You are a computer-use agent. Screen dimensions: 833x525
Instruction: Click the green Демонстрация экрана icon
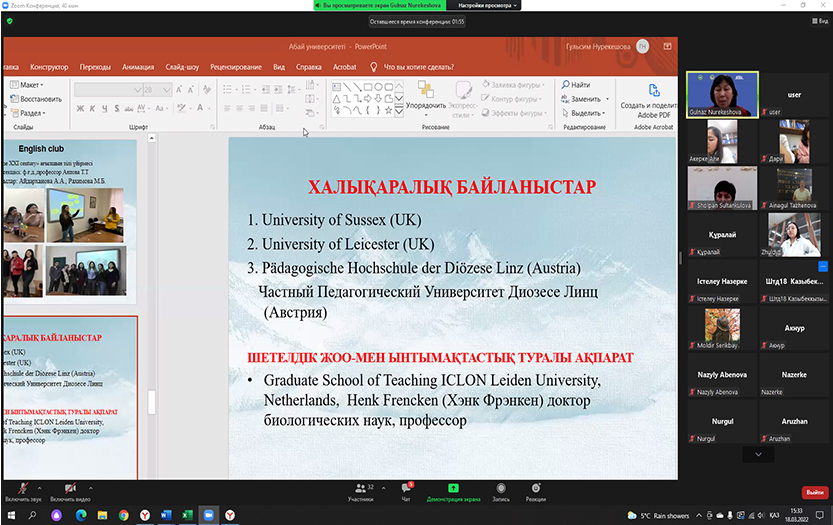pos(453,489)
